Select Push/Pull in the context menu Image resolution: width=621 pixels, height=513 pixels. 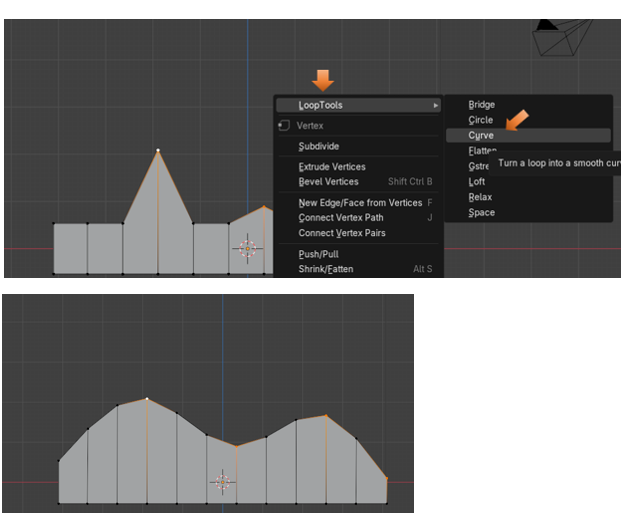(318, 254)
